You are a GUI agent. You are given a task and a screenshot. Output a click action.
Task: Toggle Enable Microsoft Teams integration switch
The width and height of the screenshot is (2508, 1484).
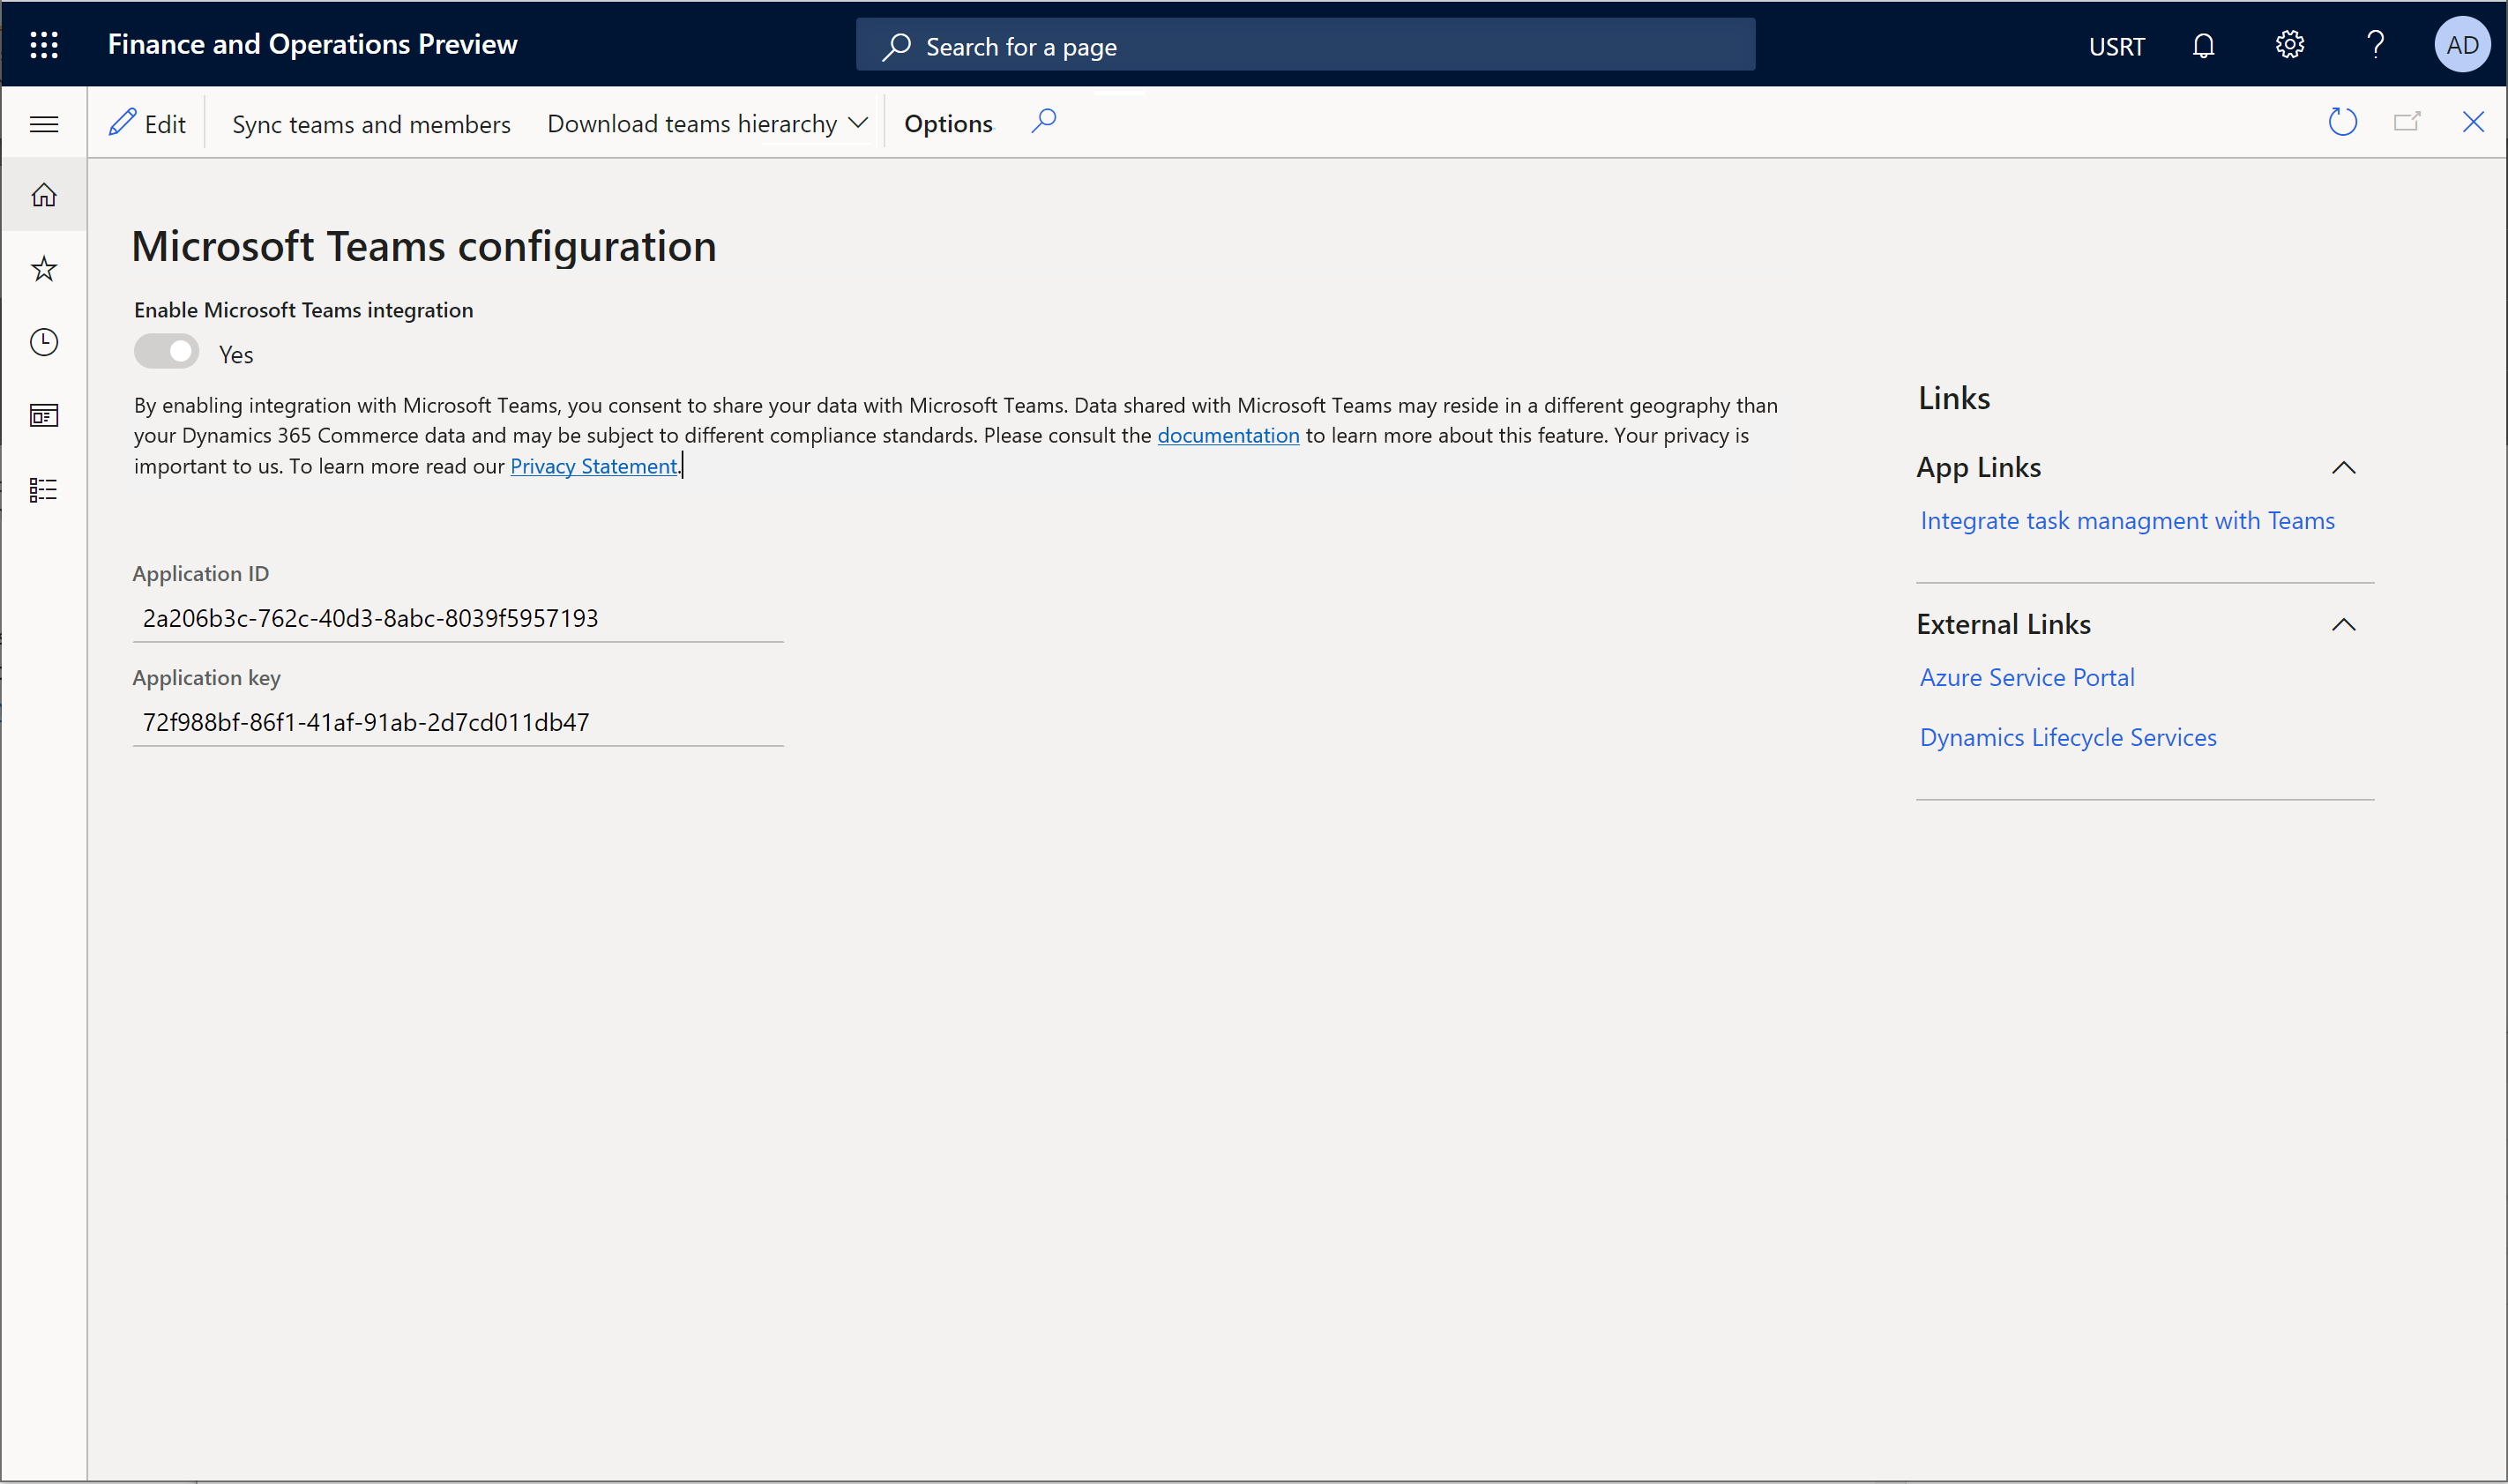166,354
